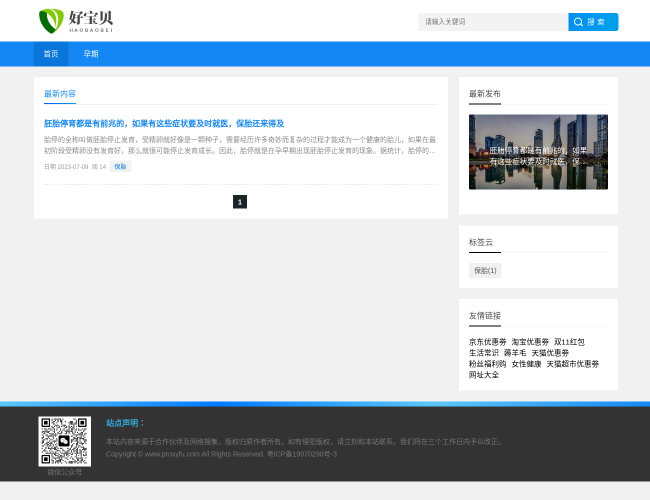The height and width of the screenshot is (500, 650).
Task: Open the 首页 navigation tab
Action: 51,54
